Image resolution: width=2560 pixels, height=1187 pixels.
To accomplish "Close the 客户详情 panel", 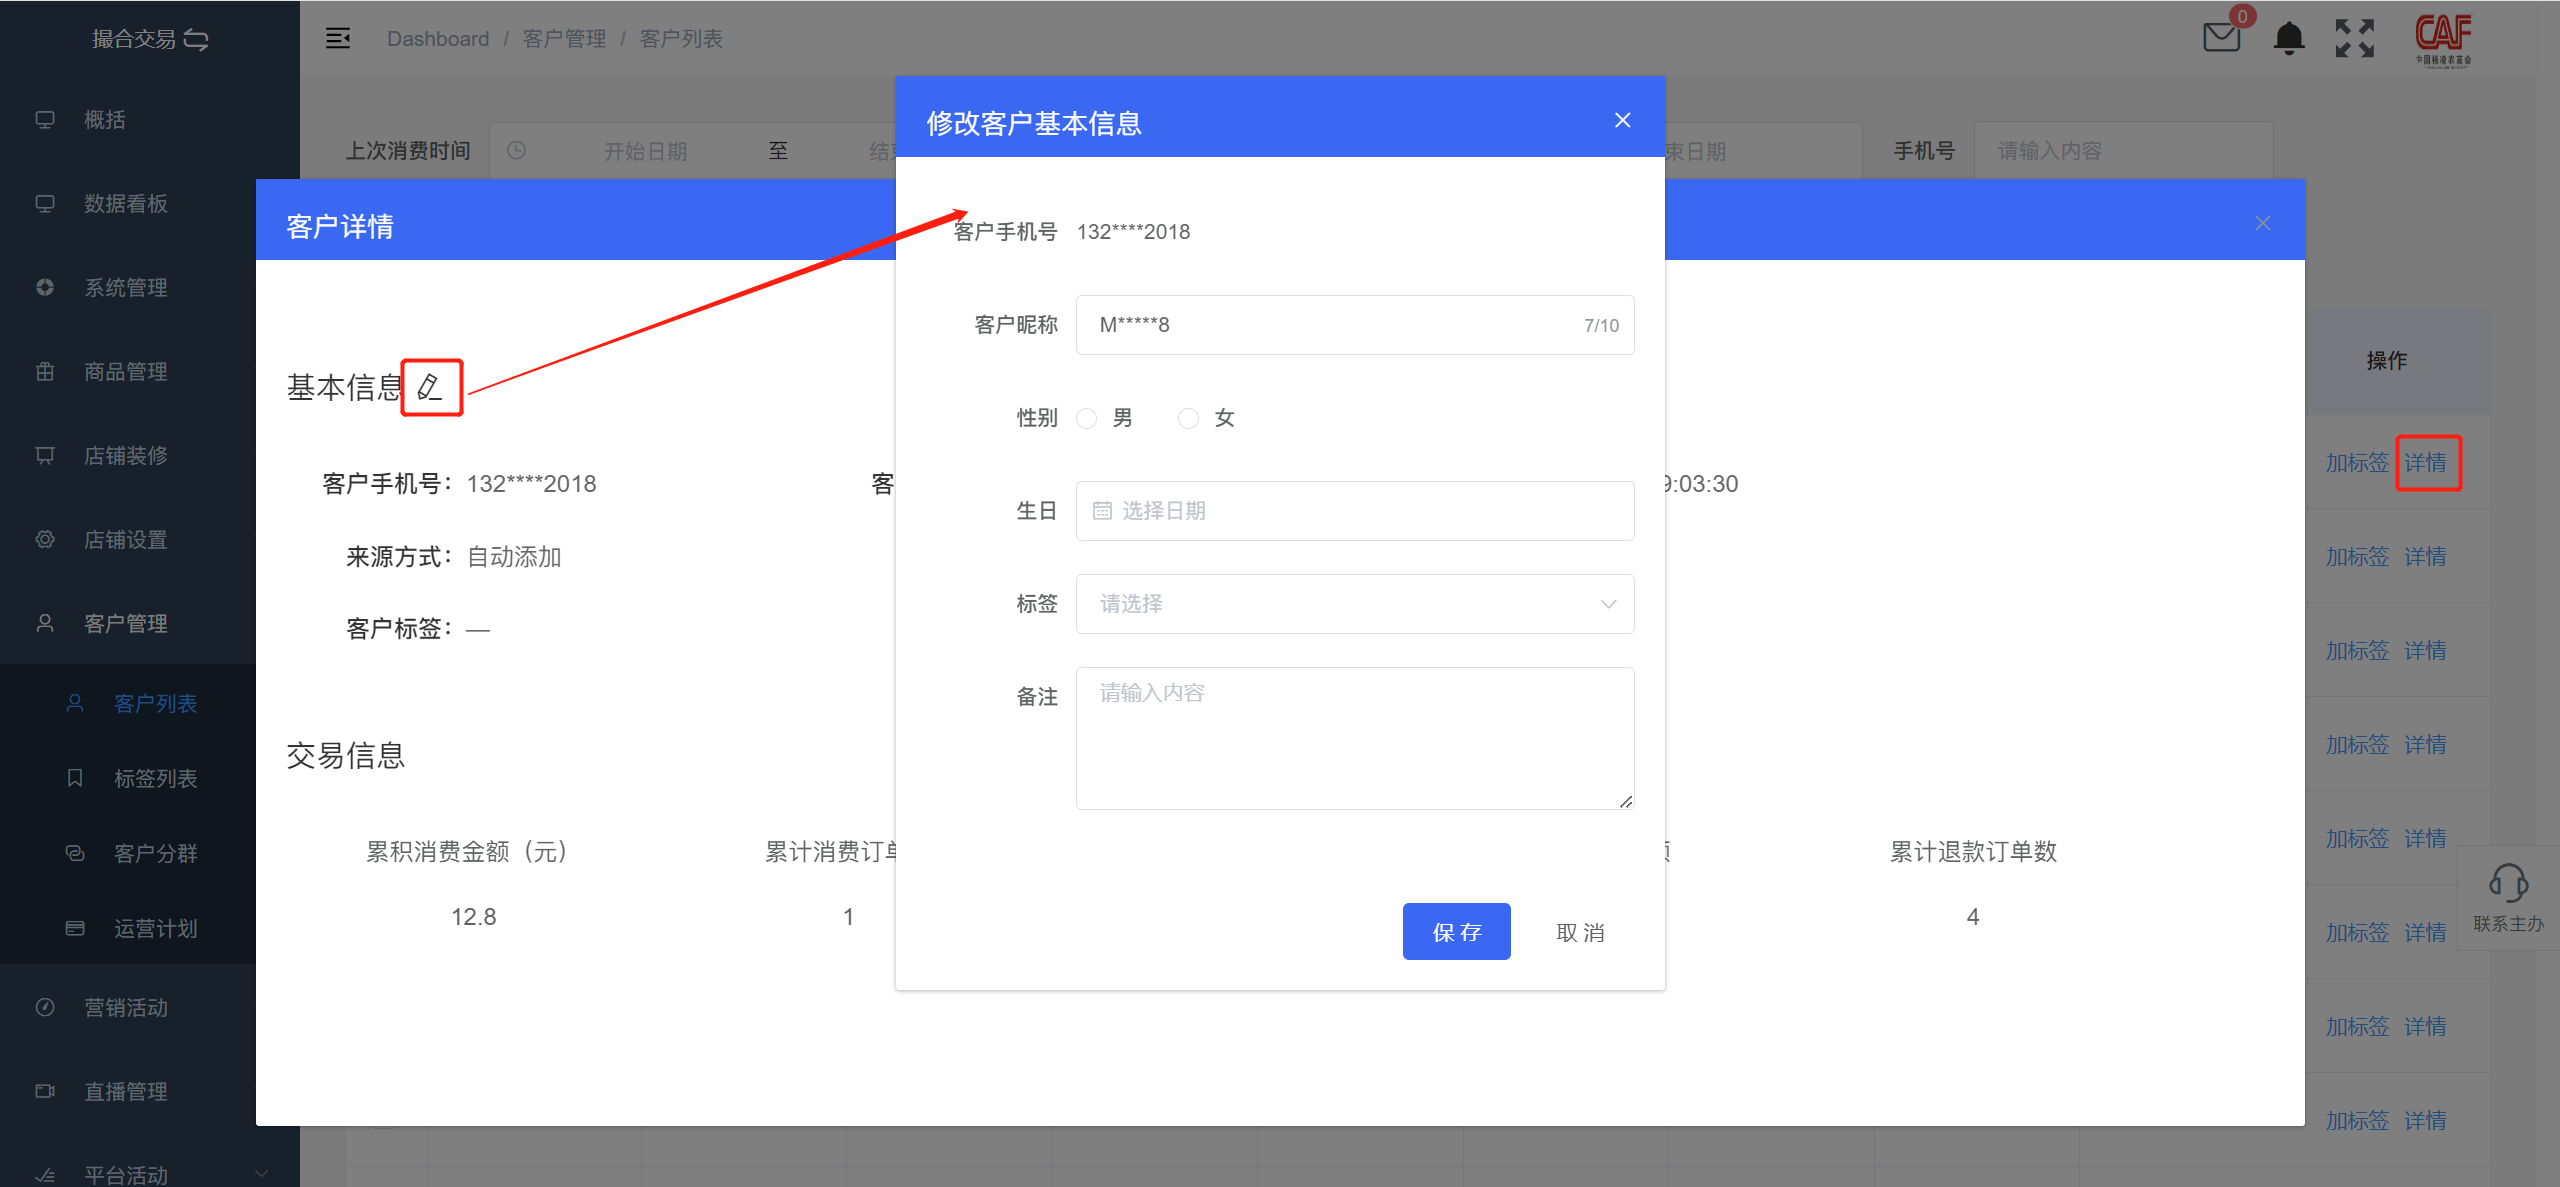I will tap(2263, 223).
